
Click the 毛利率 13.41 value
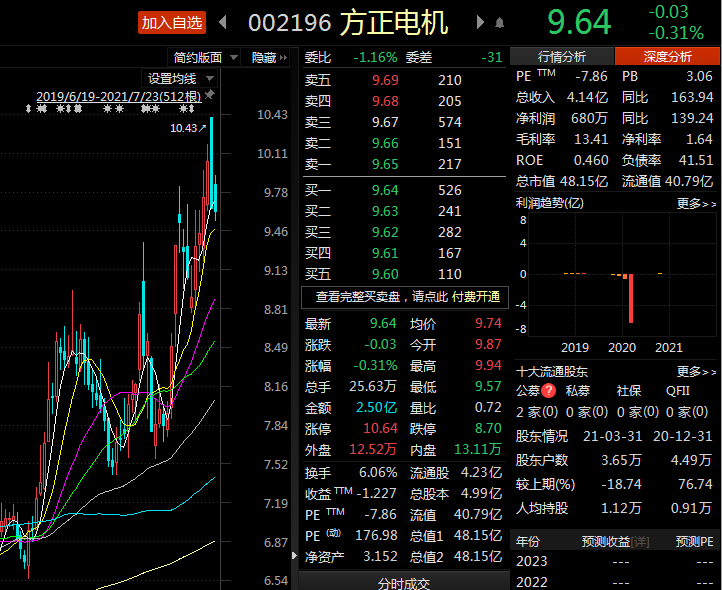pos(591,139)
